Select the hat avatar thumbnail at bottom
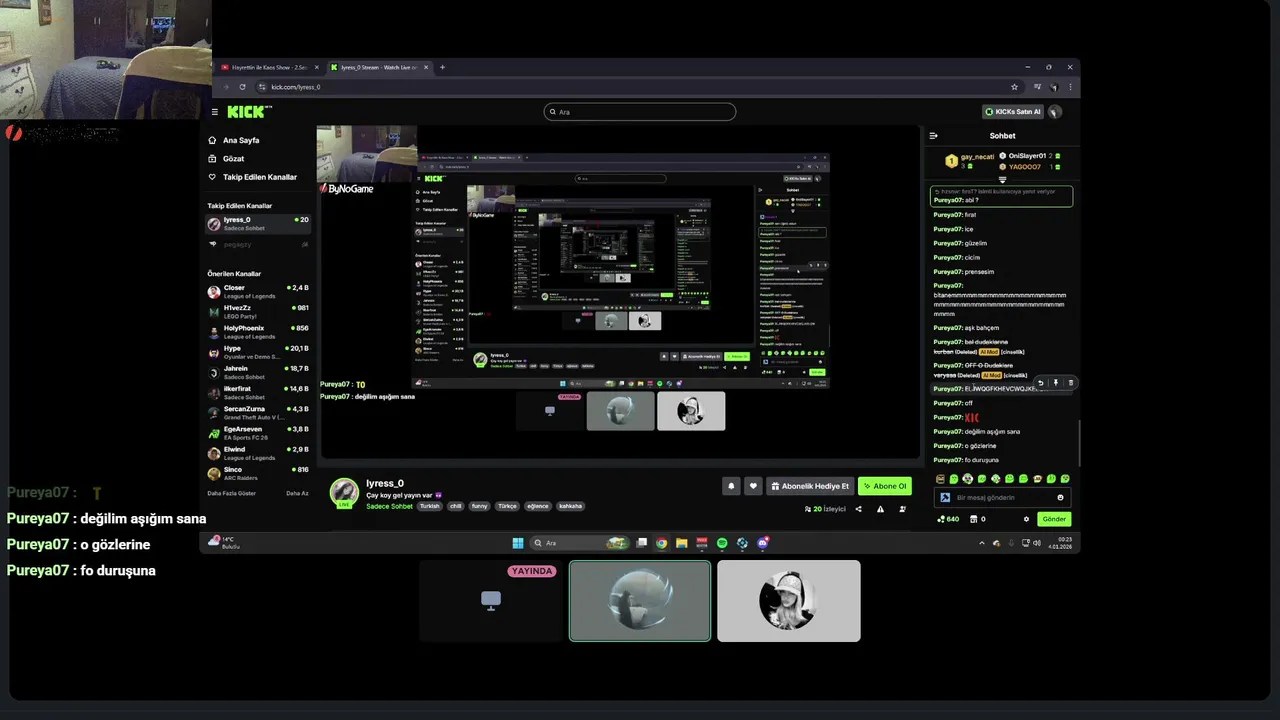1280x720 pixels. coord(788,600)
